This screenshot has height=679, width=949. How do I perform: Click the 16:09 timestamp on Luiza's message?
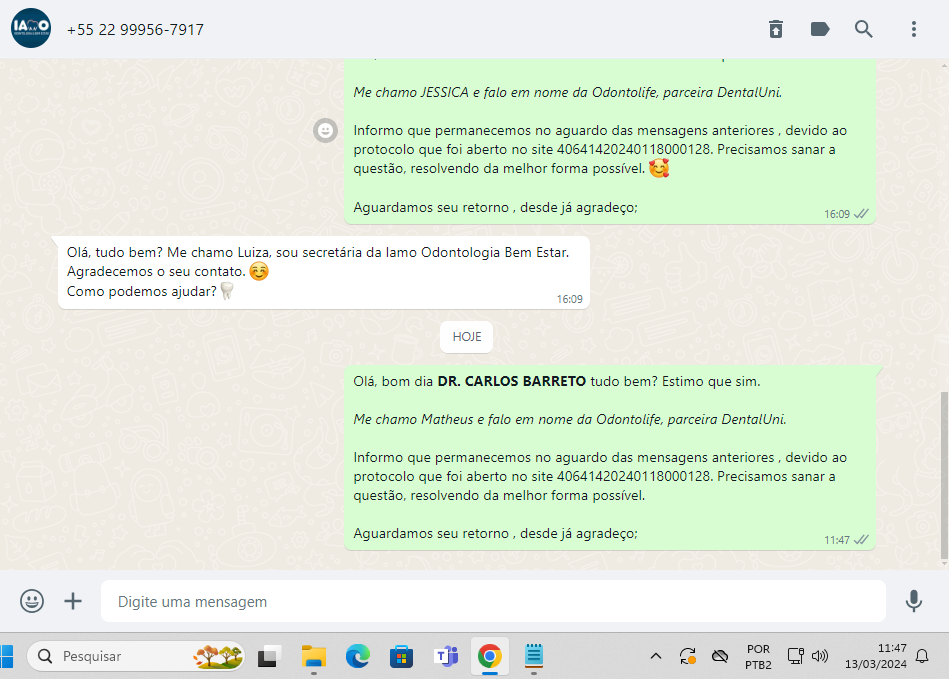coord(570,299)
